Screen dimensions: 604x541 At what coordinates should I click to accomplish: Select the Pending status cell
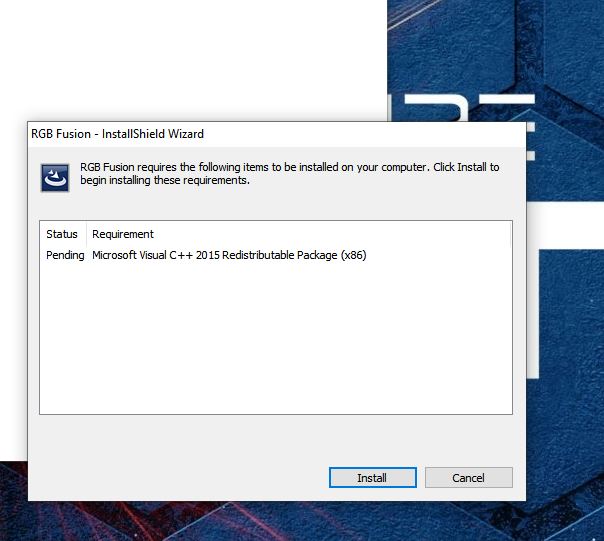(x=65, y=255)
